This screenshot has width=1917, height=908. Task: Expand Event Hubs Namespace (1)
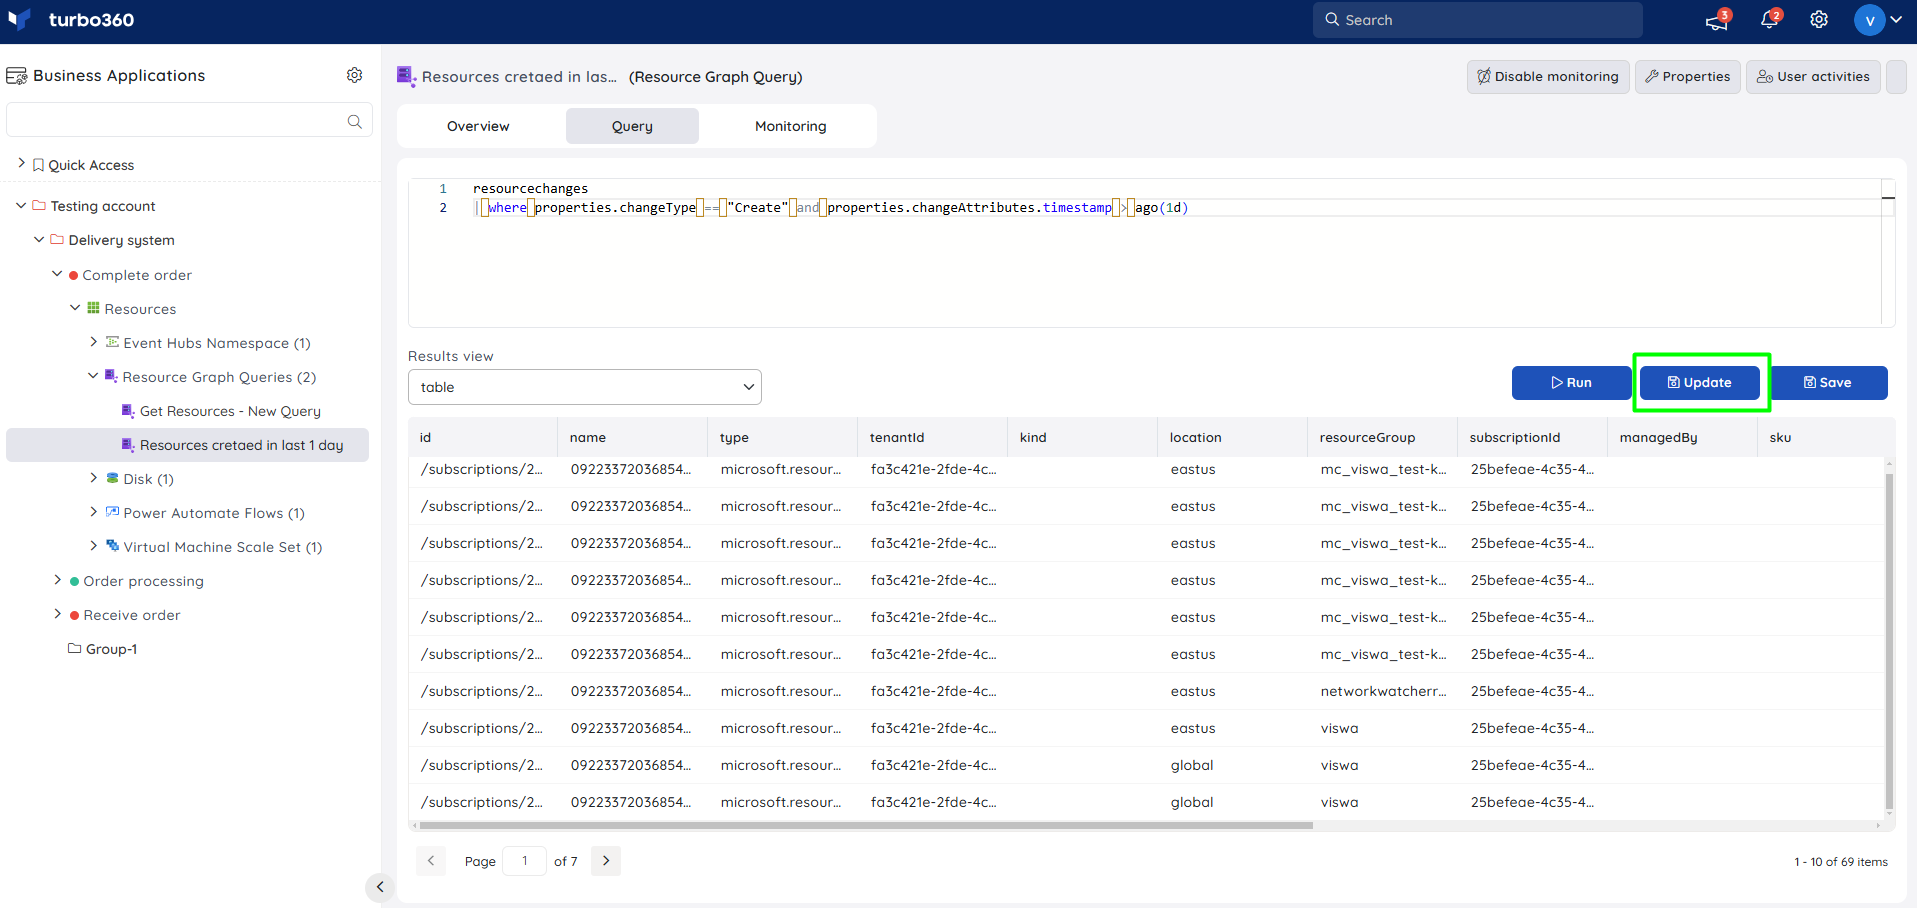click(x=93, y=342)
